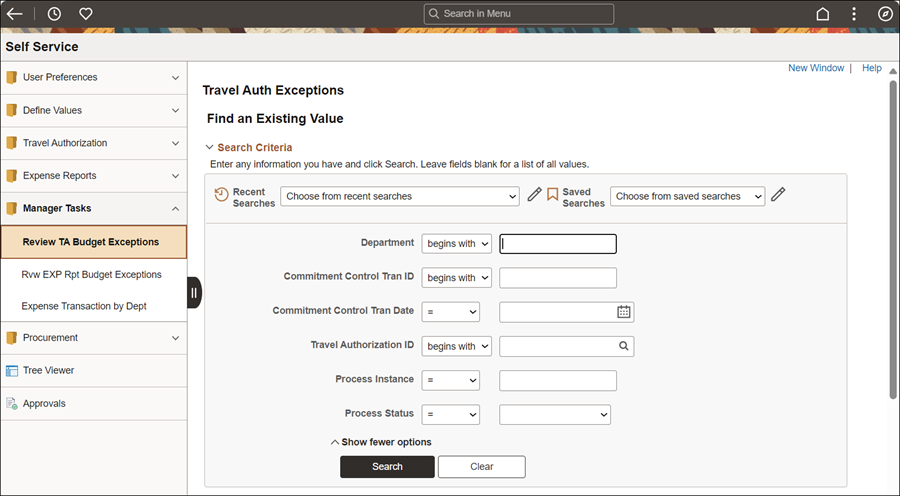Click the Search button
This screenshot has height=496, width=900.
tap(387, 467)
